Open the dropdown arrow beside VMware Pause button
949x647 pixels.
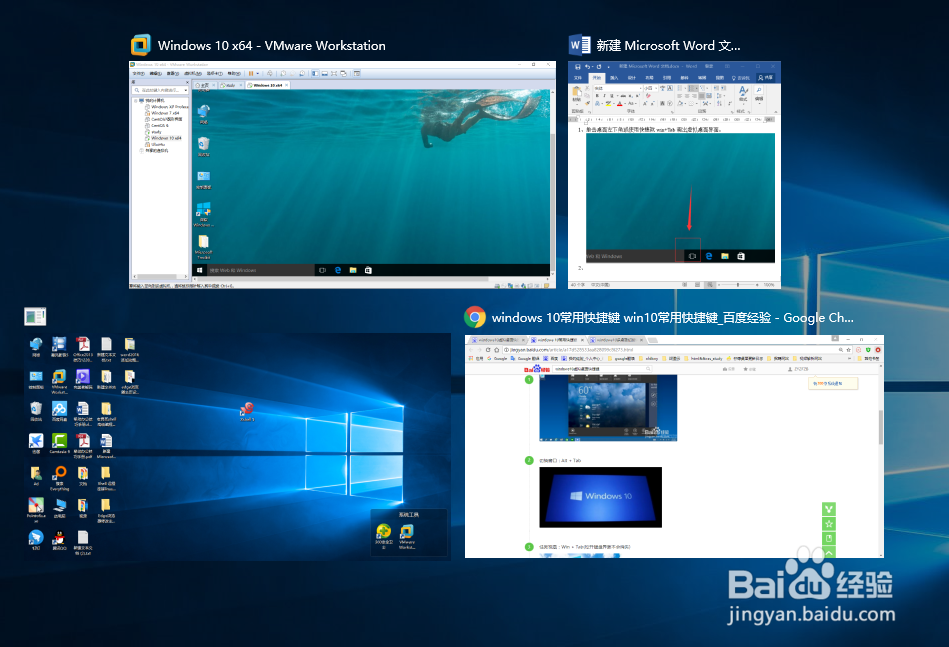(258, 73)
